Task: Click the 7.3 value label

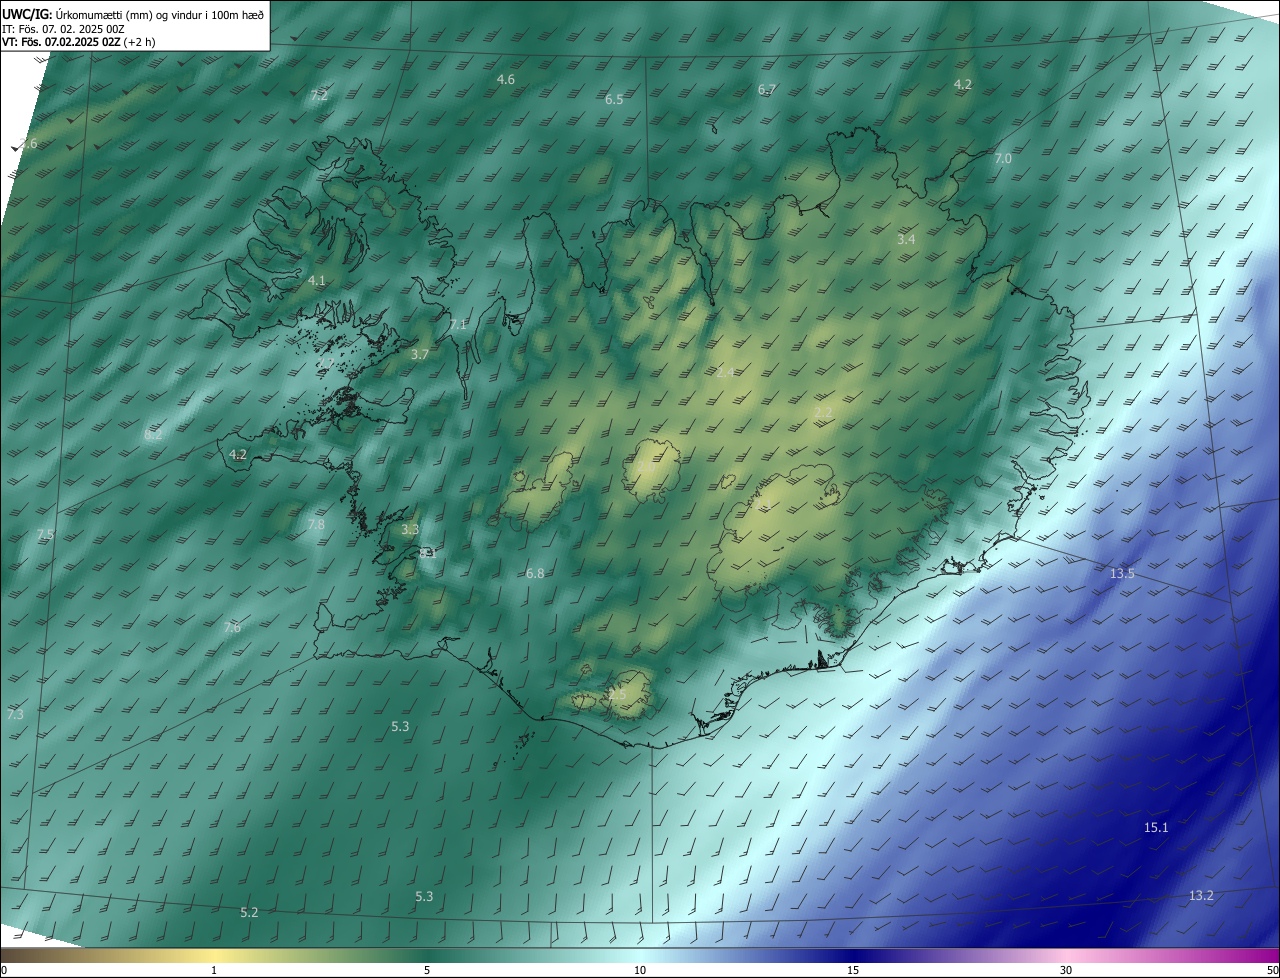Action: tap(15, 715)
